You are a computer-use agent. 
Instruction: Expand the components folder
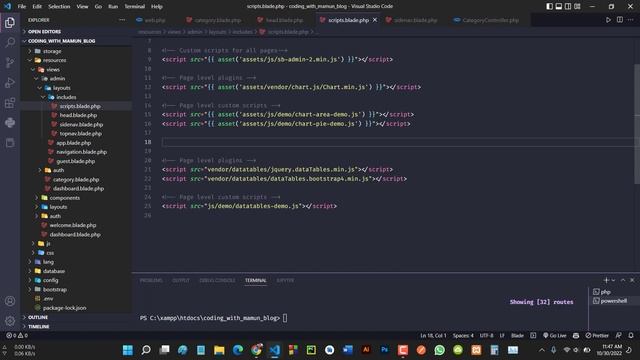click(76, 198)
